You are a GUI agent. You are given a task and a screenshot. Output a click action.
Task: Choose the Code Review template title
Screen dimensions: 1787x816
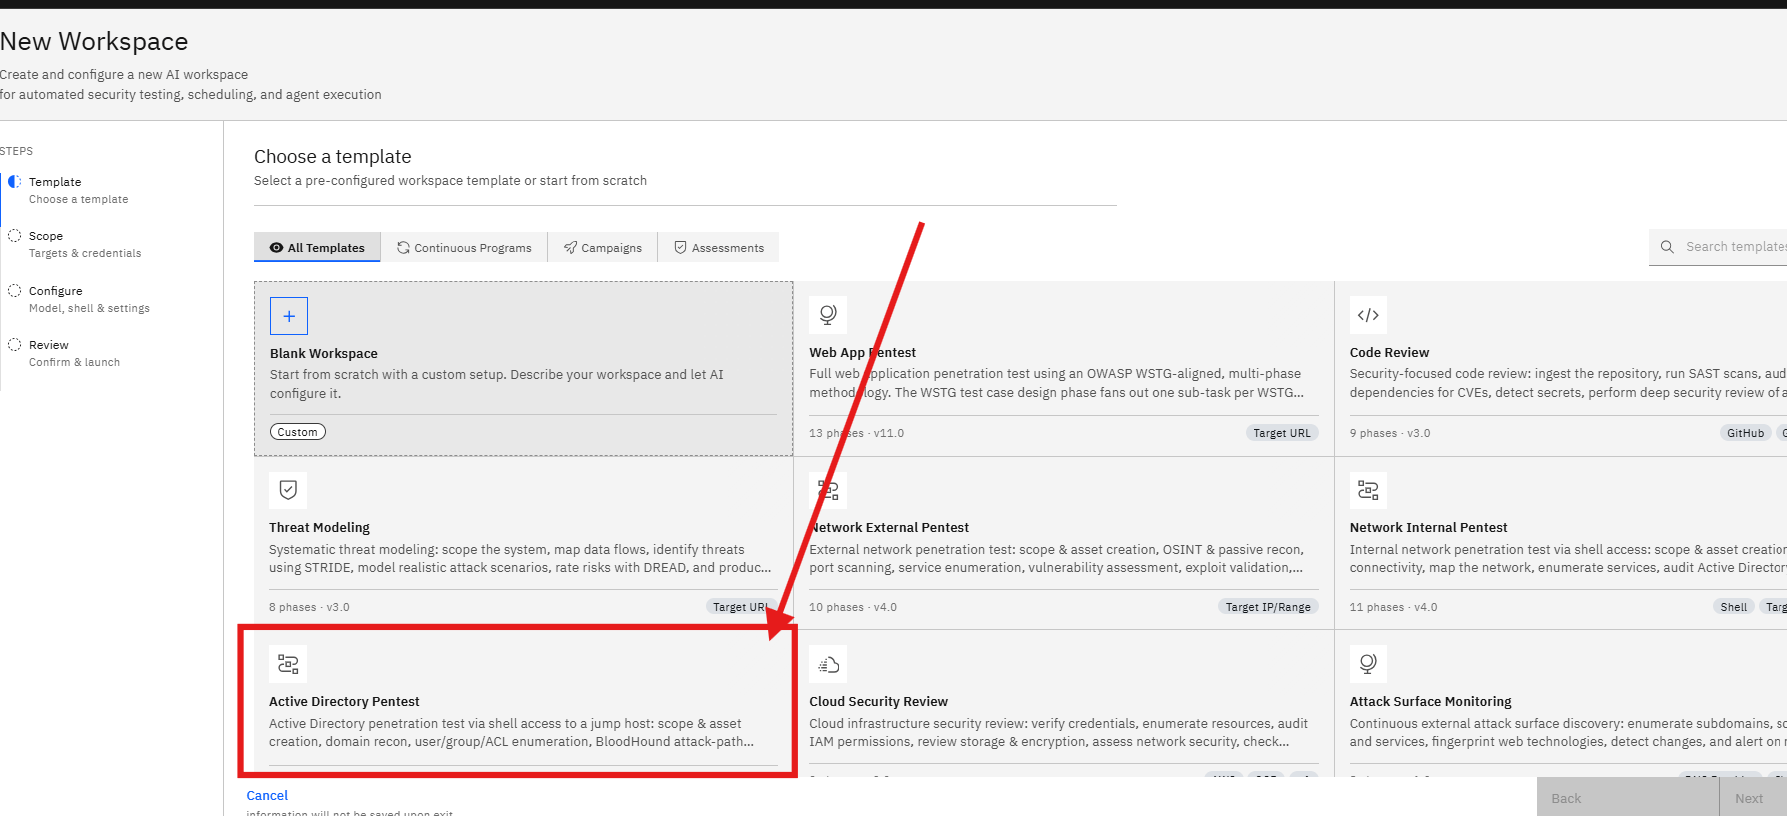click(x=1389, y=353)
